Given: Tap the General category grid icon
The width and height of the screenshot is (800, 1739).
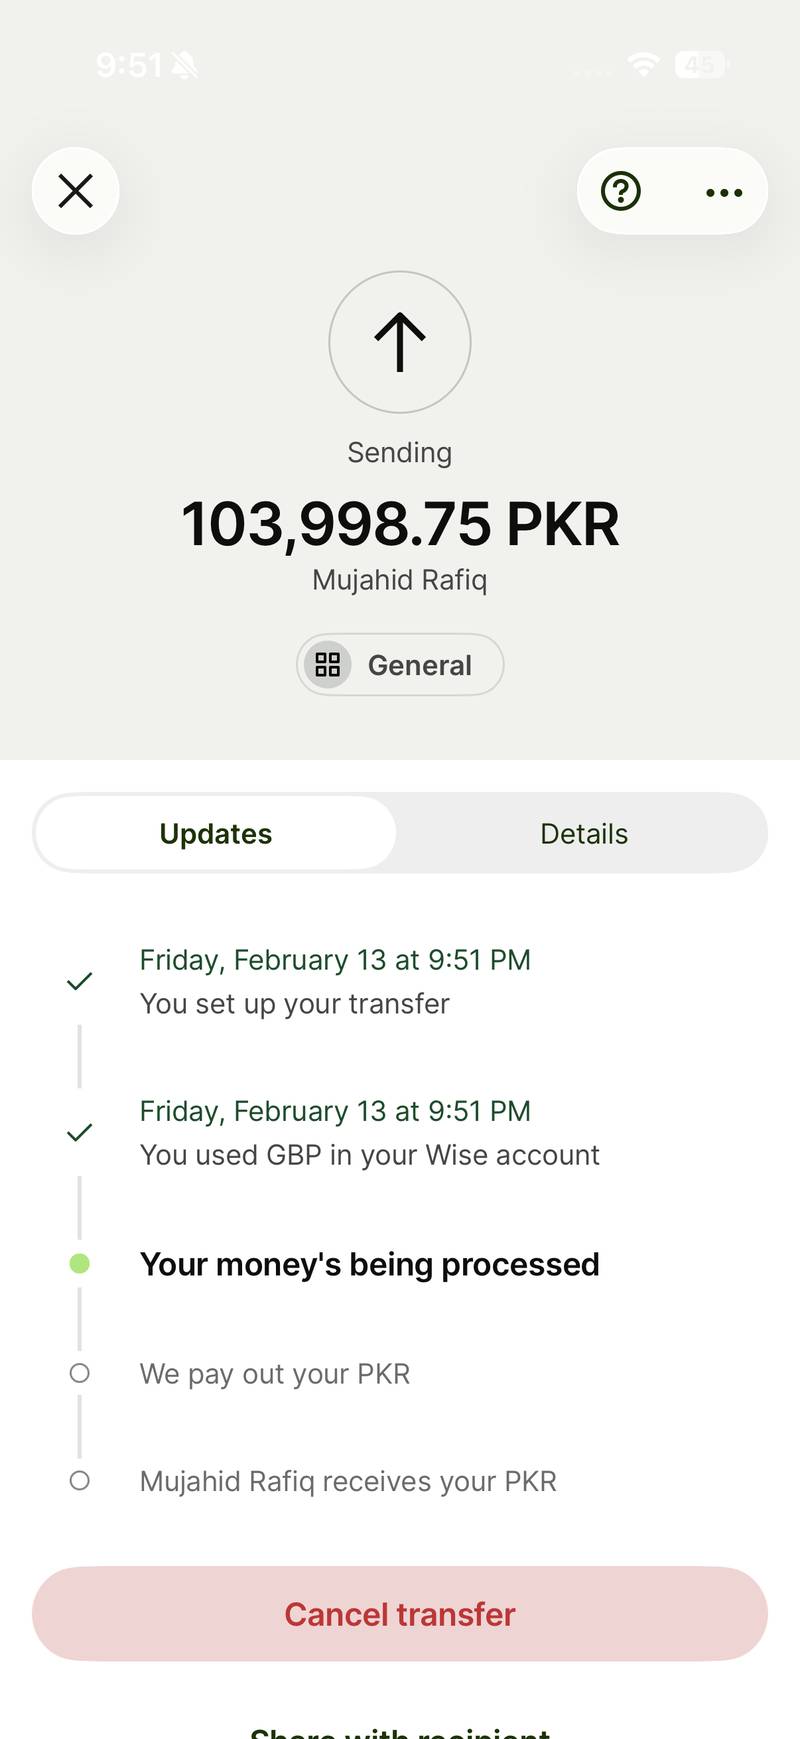Looking at the screenshot, I should (328, 665).
